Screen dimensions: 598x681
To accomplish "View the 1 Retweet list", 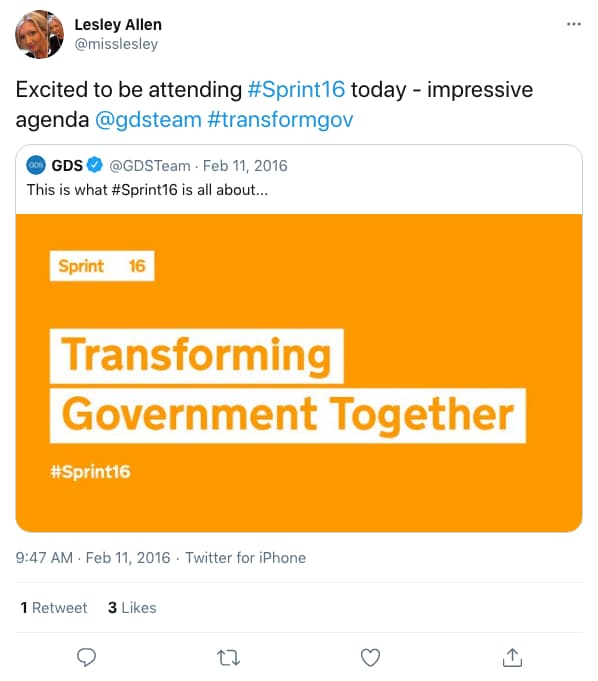I will [x=54, y=608].
